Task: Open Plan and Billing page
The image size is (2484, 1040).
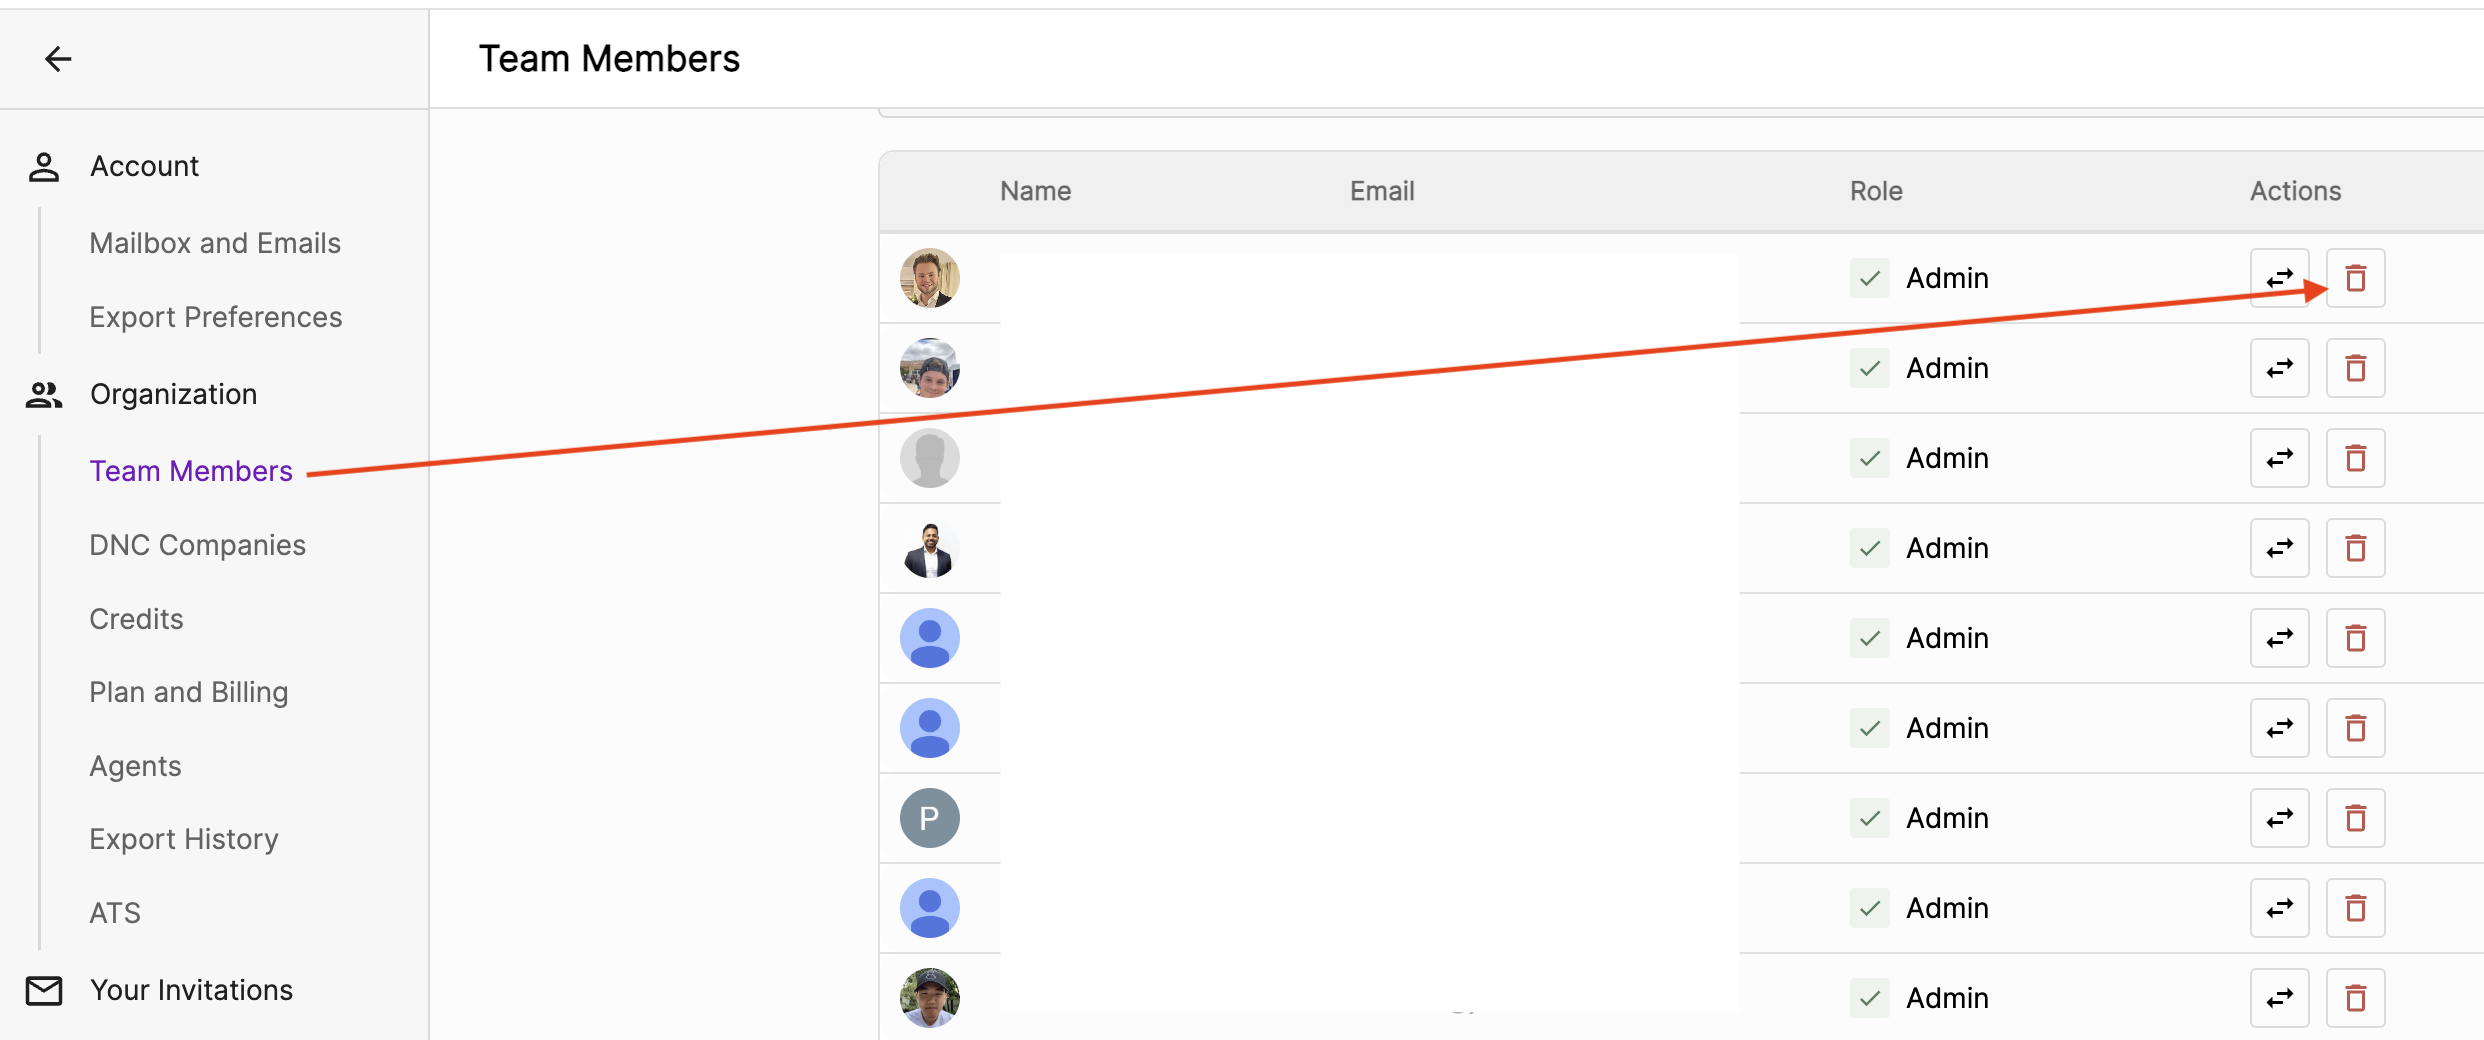Action: point(189,692)
